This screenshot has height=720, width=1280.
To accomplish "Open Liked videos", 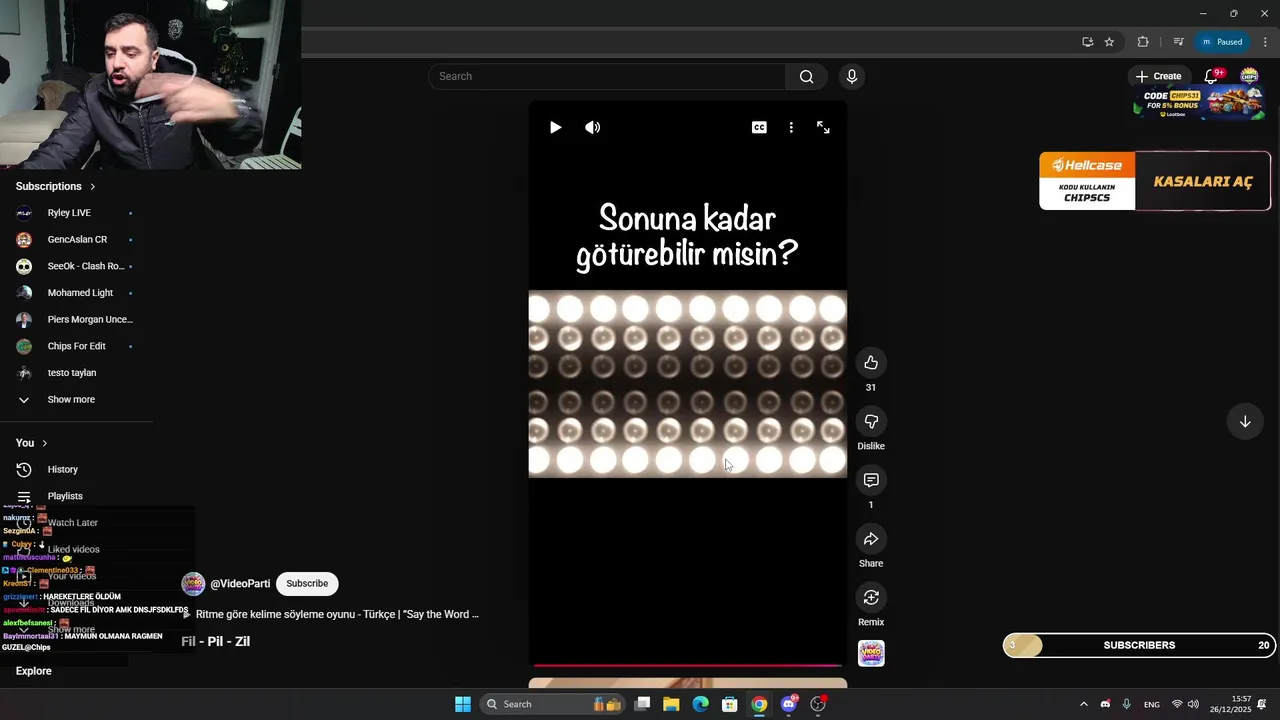I will pyautogui.click(x=76, y=549).
